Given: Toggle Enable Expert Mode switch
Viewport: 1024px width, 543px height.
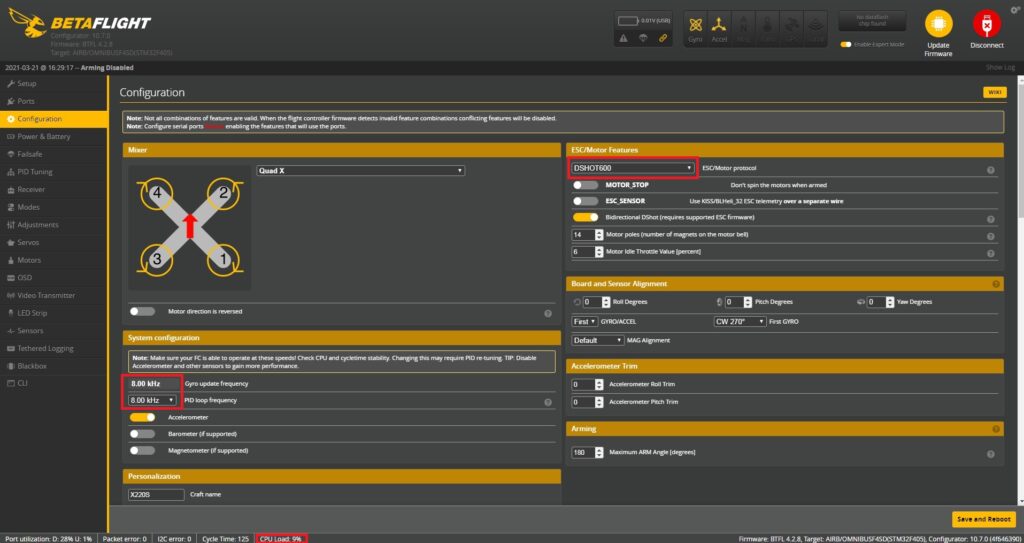Looking at the screenshot, I should coord(846,44).
